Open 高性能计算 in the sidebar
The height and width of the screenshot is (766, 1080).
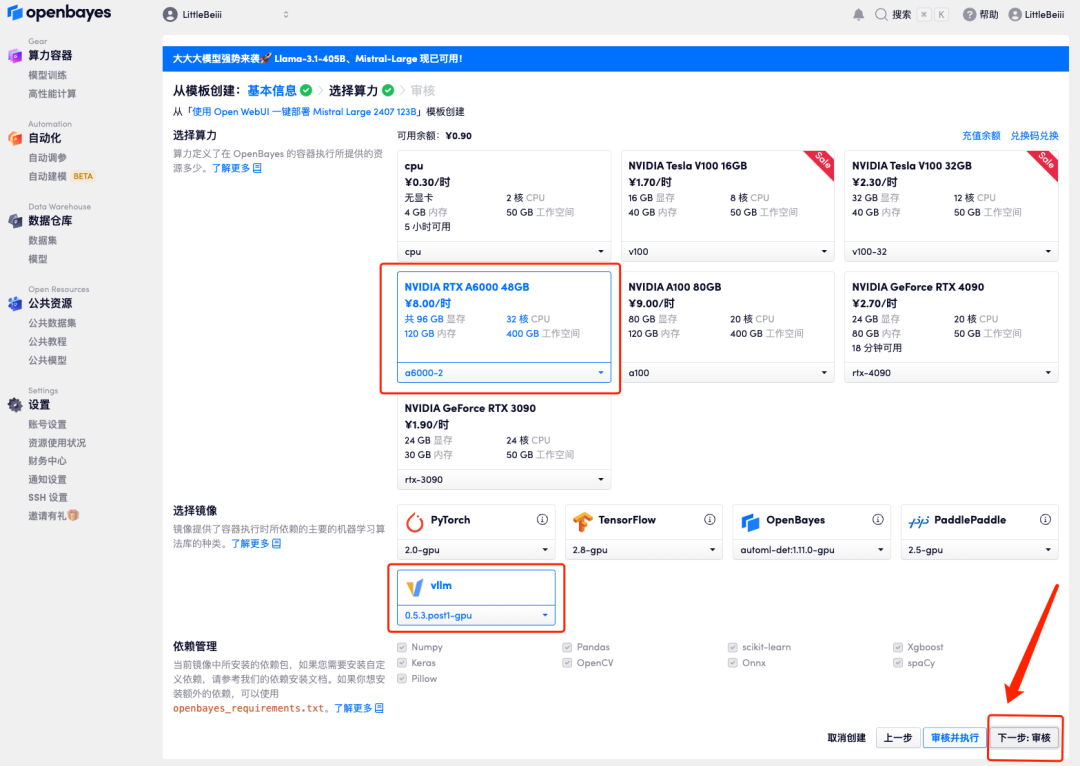[x=52, y=94]
